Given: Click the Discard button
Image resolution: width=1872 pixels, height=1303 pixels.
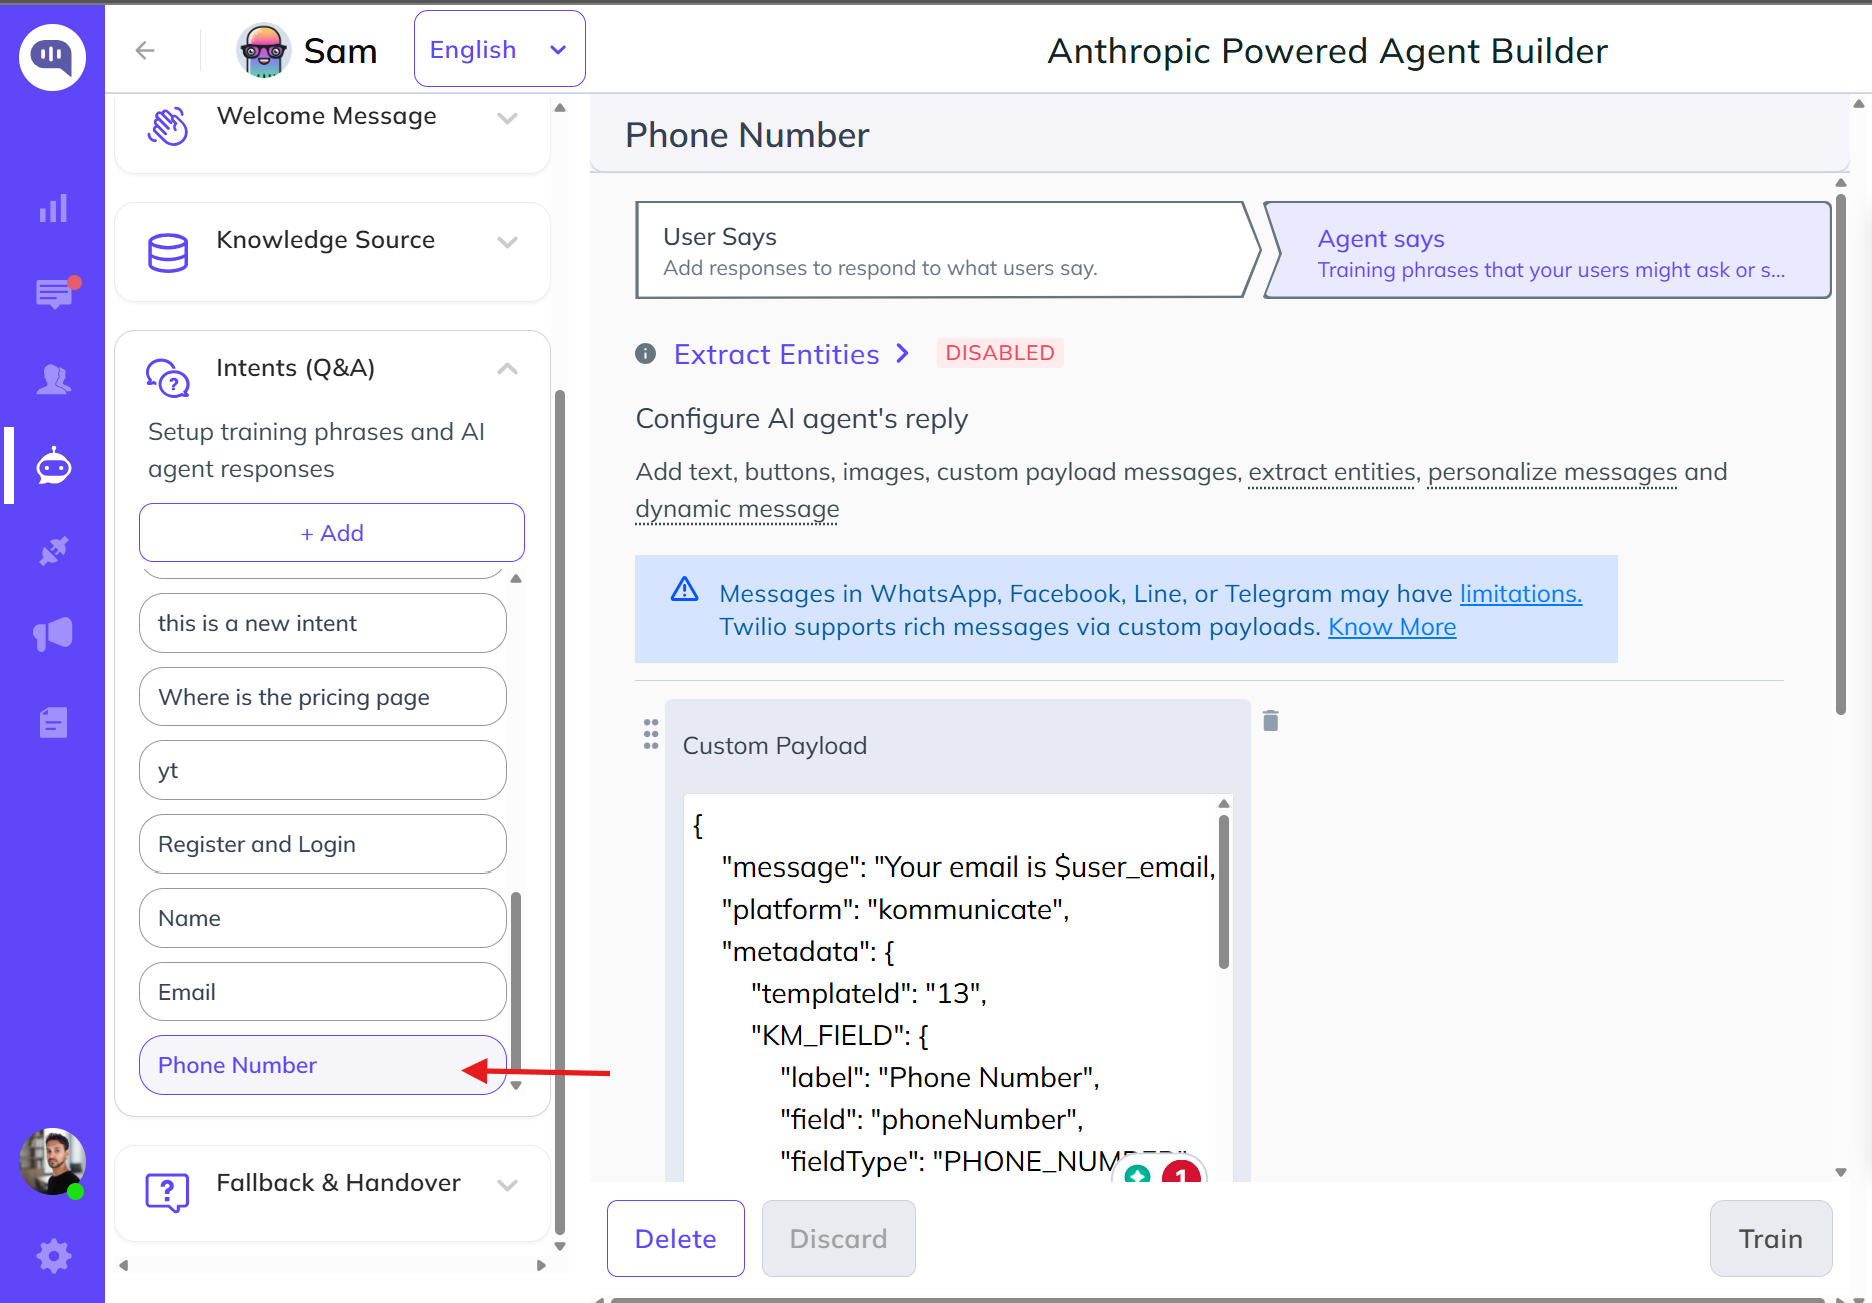Looking at the screenshot, I should (839, 1239).
